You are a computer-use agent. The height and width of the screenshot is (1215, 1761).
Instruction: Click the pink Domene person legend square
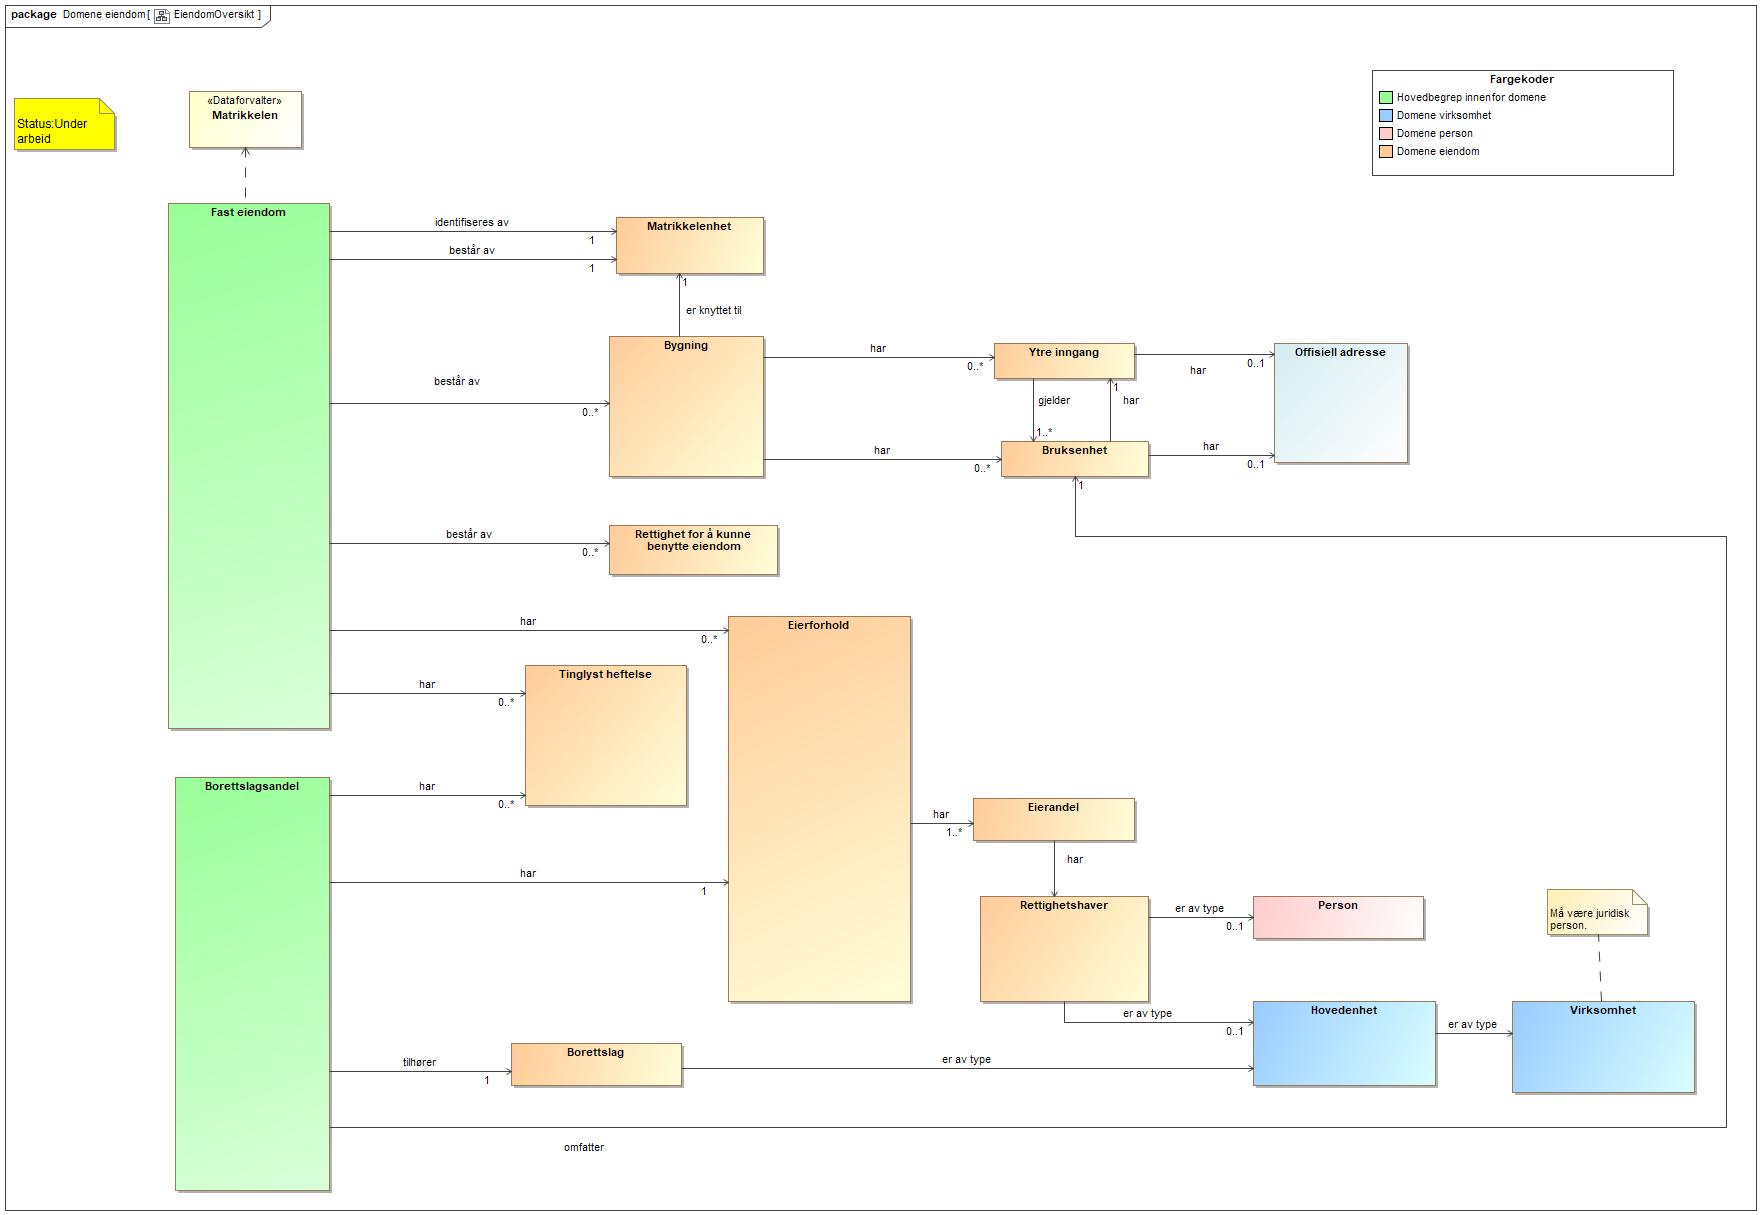1385,134
